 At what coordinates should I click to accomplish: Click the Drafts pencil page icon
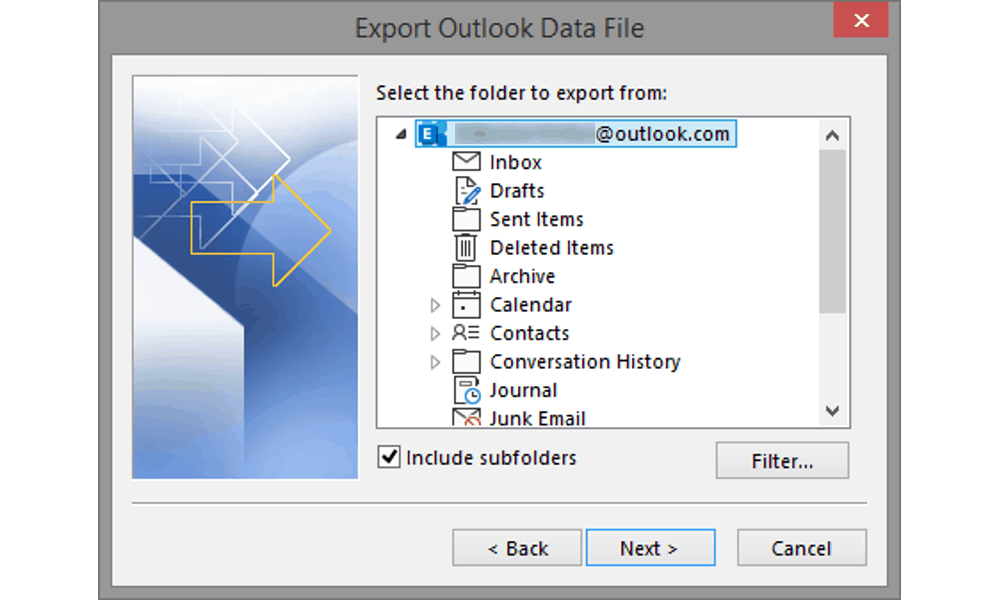(466, 191)
